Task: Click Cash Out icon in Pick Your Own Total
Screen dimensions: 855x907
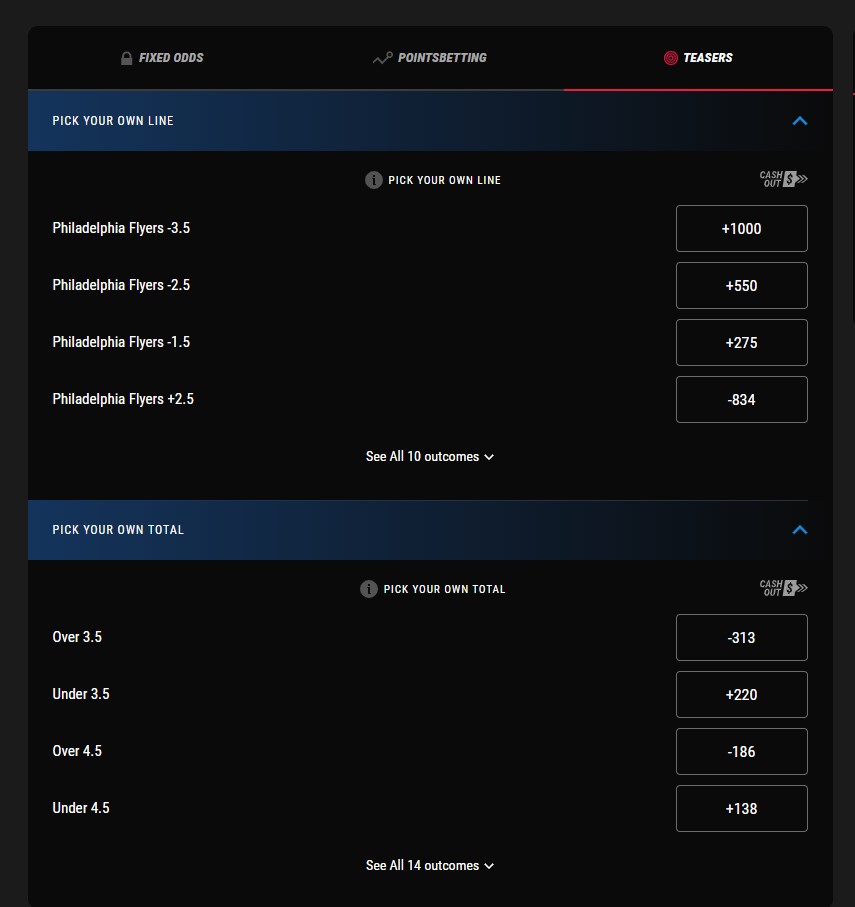Action: pyautogui.click(x=783, y=588)
